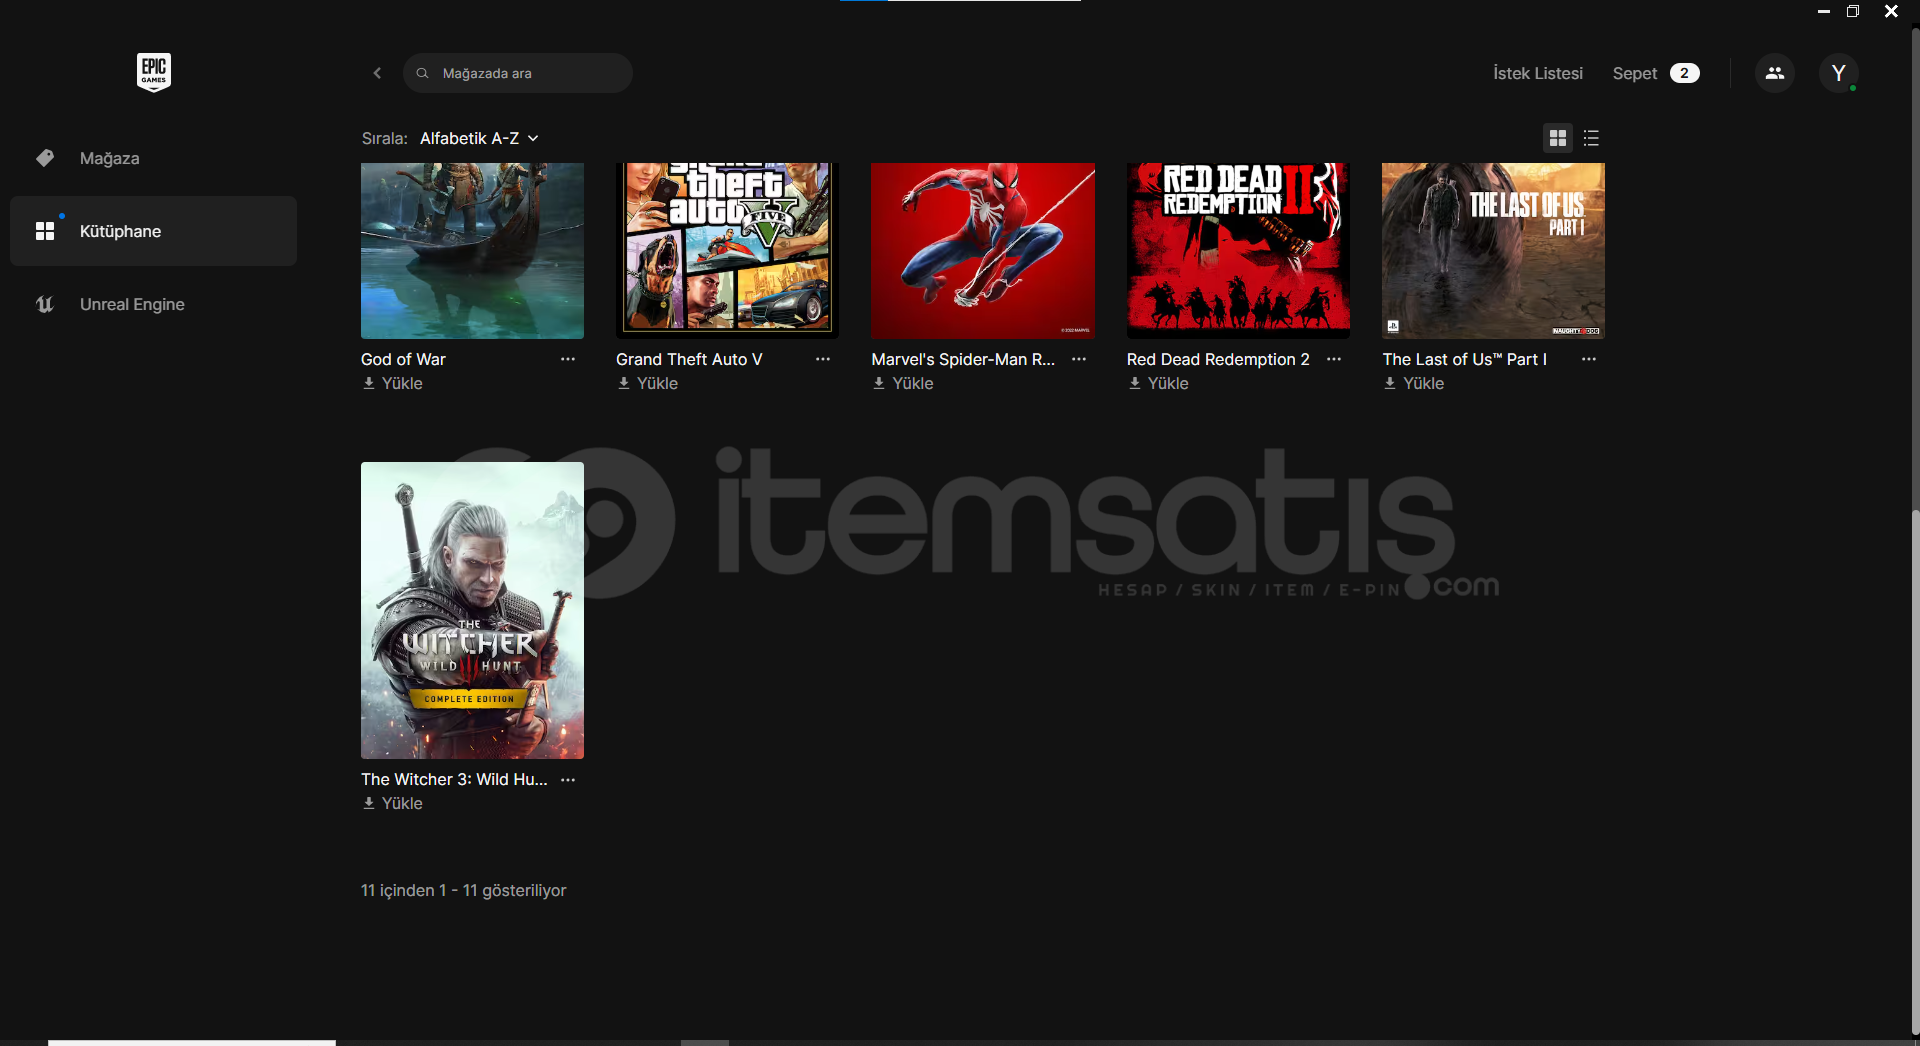This screenshot has width=1920, height=1046.
Task: Open the Sepet cart
Action: 1634,73
